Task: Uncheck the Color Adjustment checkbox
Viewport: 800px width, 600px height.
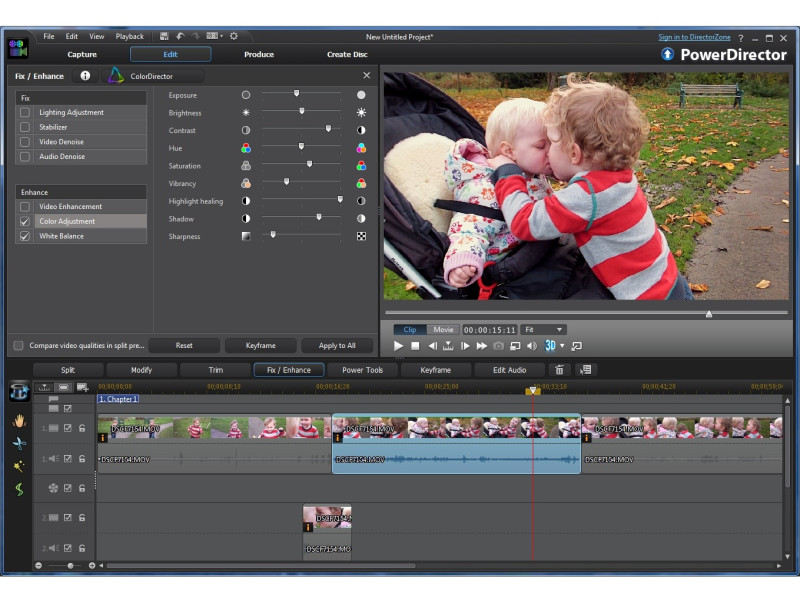Action: pos(24,221)
